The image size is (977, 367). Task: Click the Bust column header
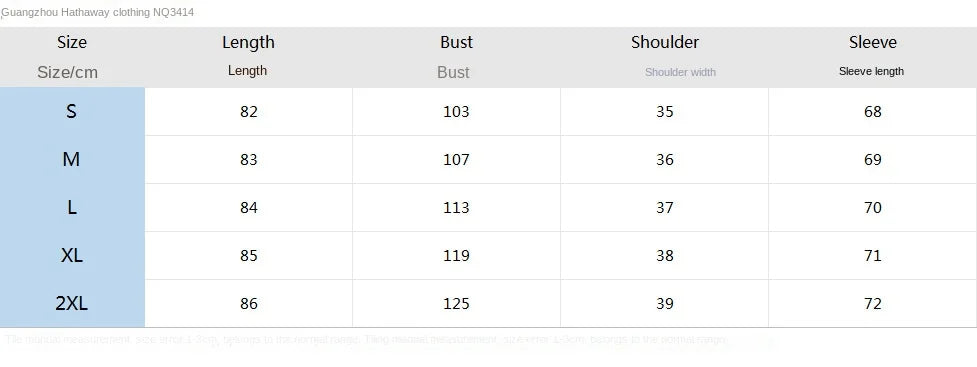(x=456, y=42)
